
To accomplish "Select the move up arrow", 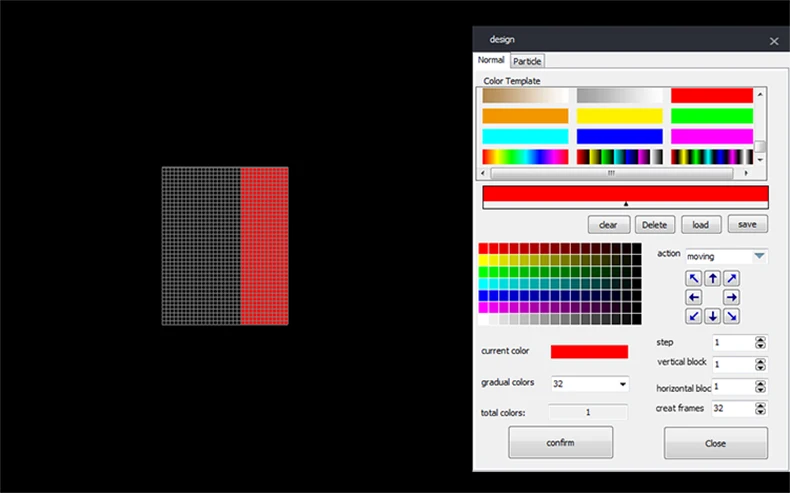I will (x=712, y=278).
